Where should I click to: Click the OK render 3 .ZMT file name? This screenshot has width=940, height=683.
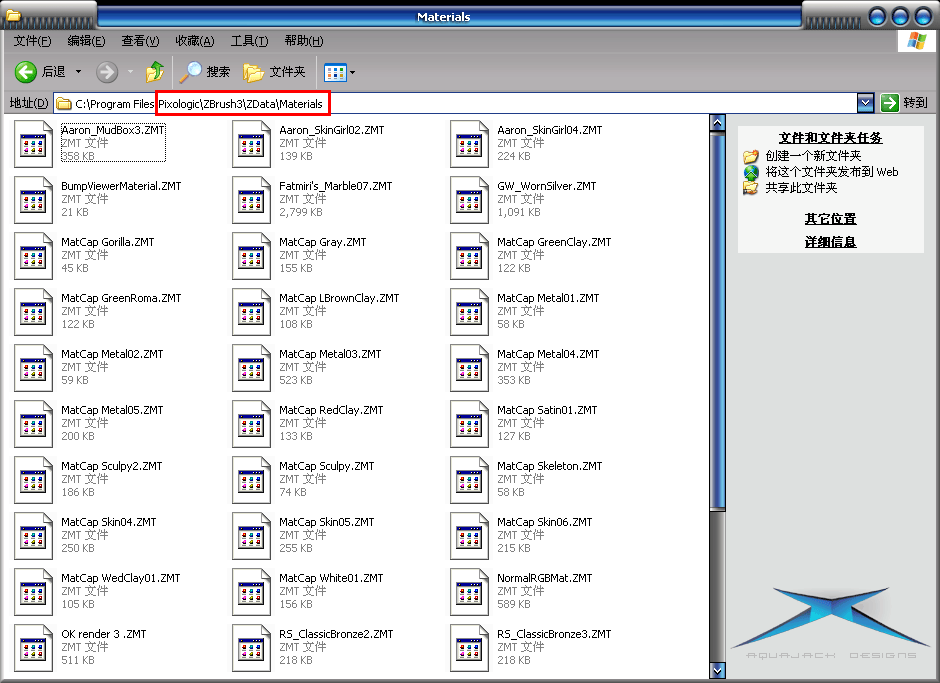point(104,634)
